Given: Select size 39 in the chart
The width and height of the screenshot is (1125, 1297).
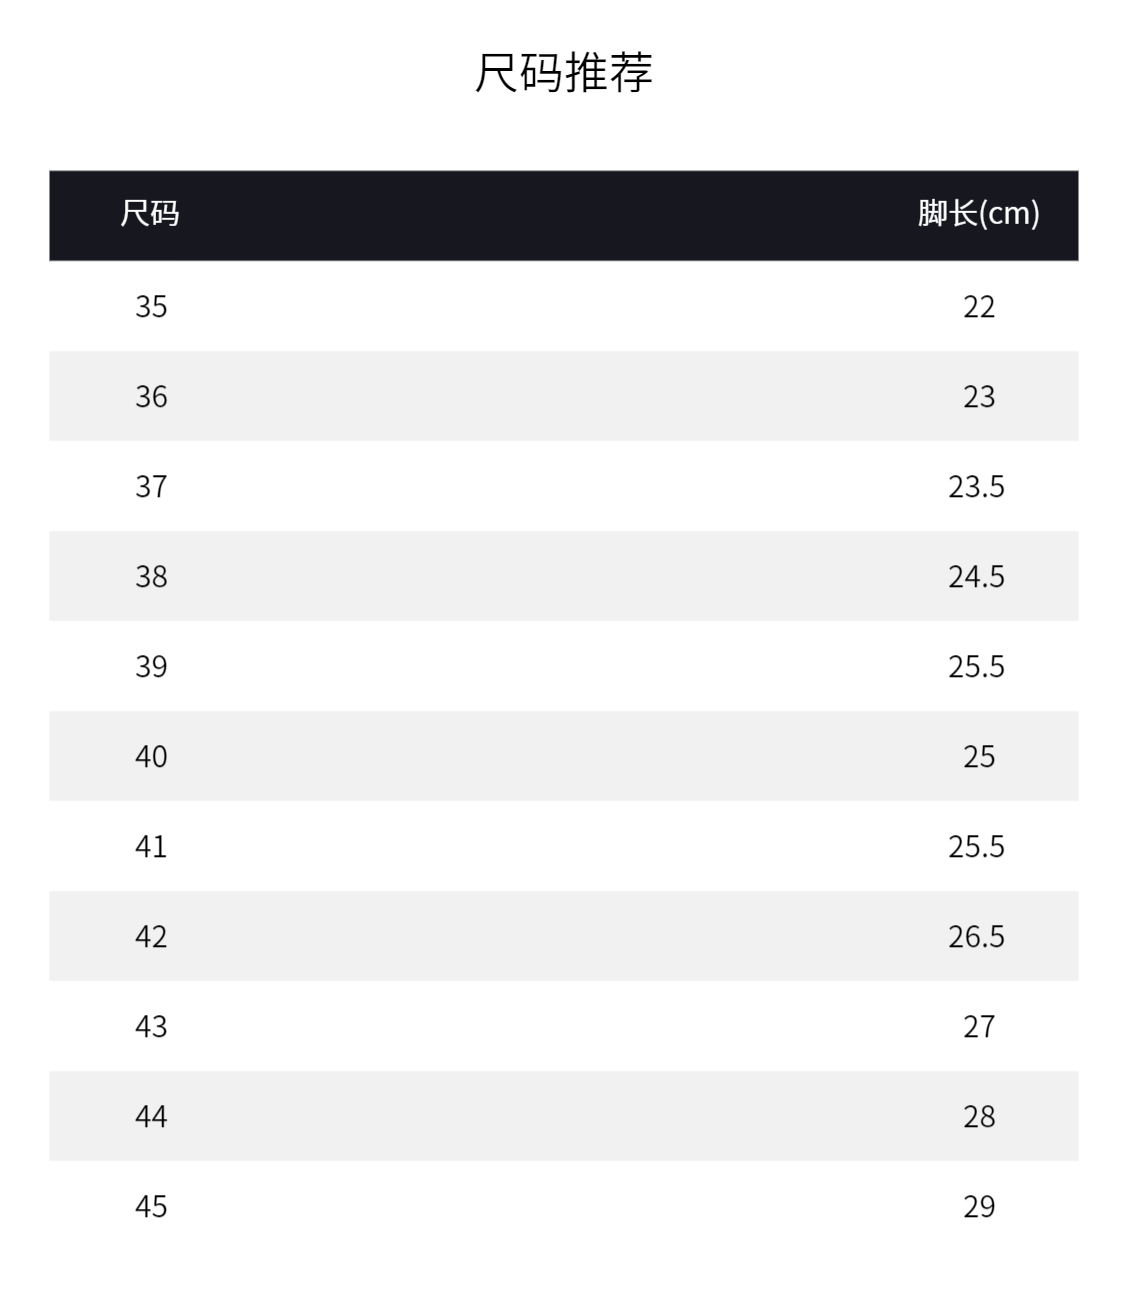Looking at the screenshot, I should (x=151, y=666).
